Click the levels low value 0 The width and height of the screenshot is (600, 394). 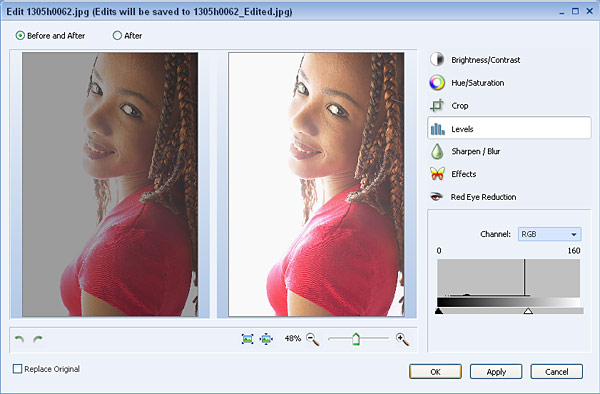(x=439, y=251)
